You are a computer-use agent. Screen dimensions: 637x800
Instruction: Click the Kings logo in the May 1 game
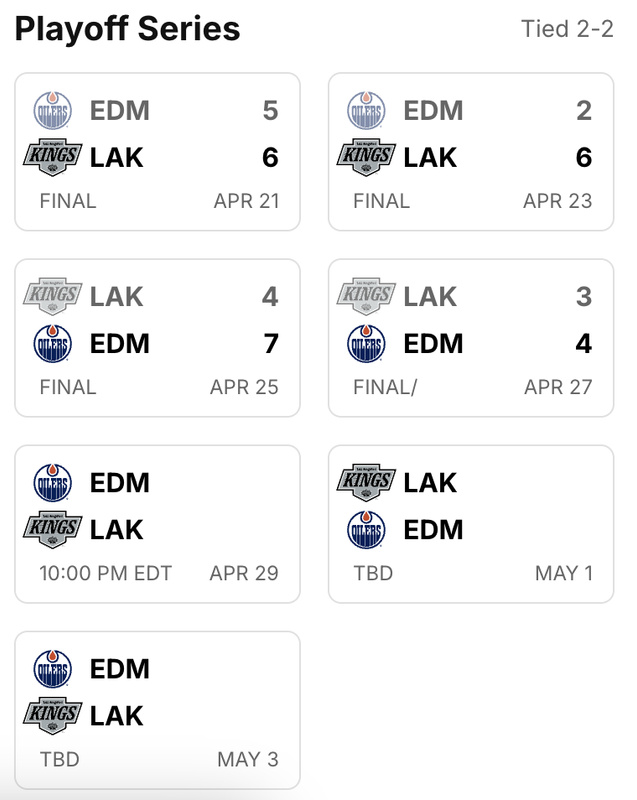click(366, 483)
